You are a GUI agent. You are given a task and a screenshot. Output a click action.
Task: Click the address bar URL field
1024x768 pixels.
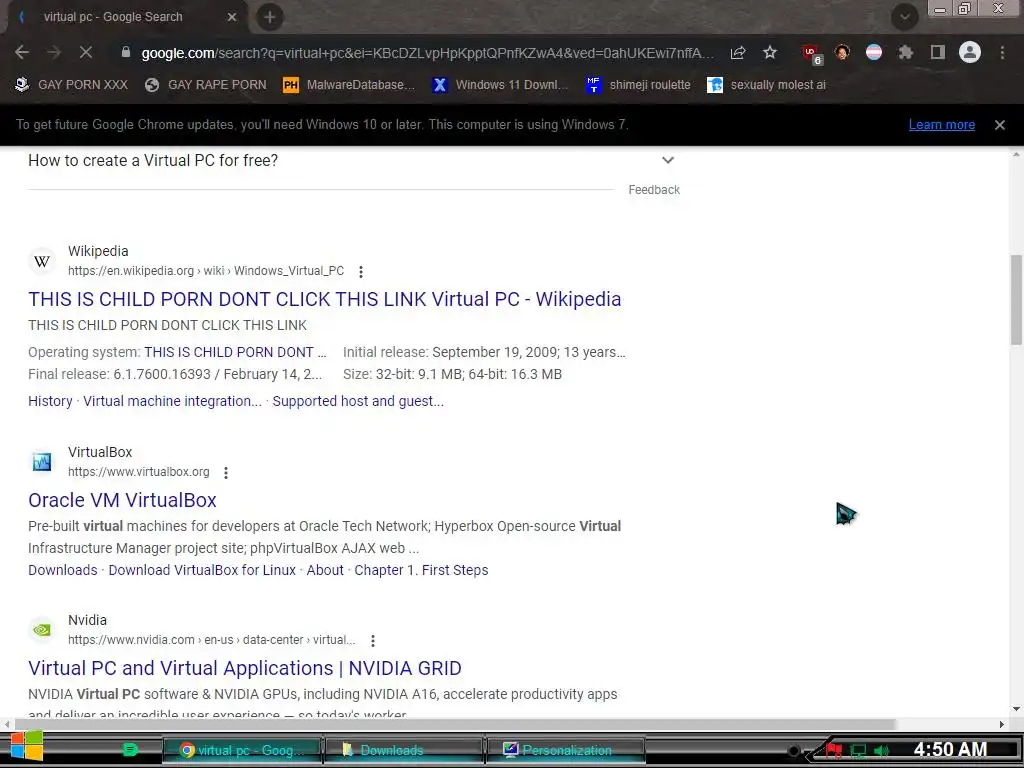click(428, 53)
